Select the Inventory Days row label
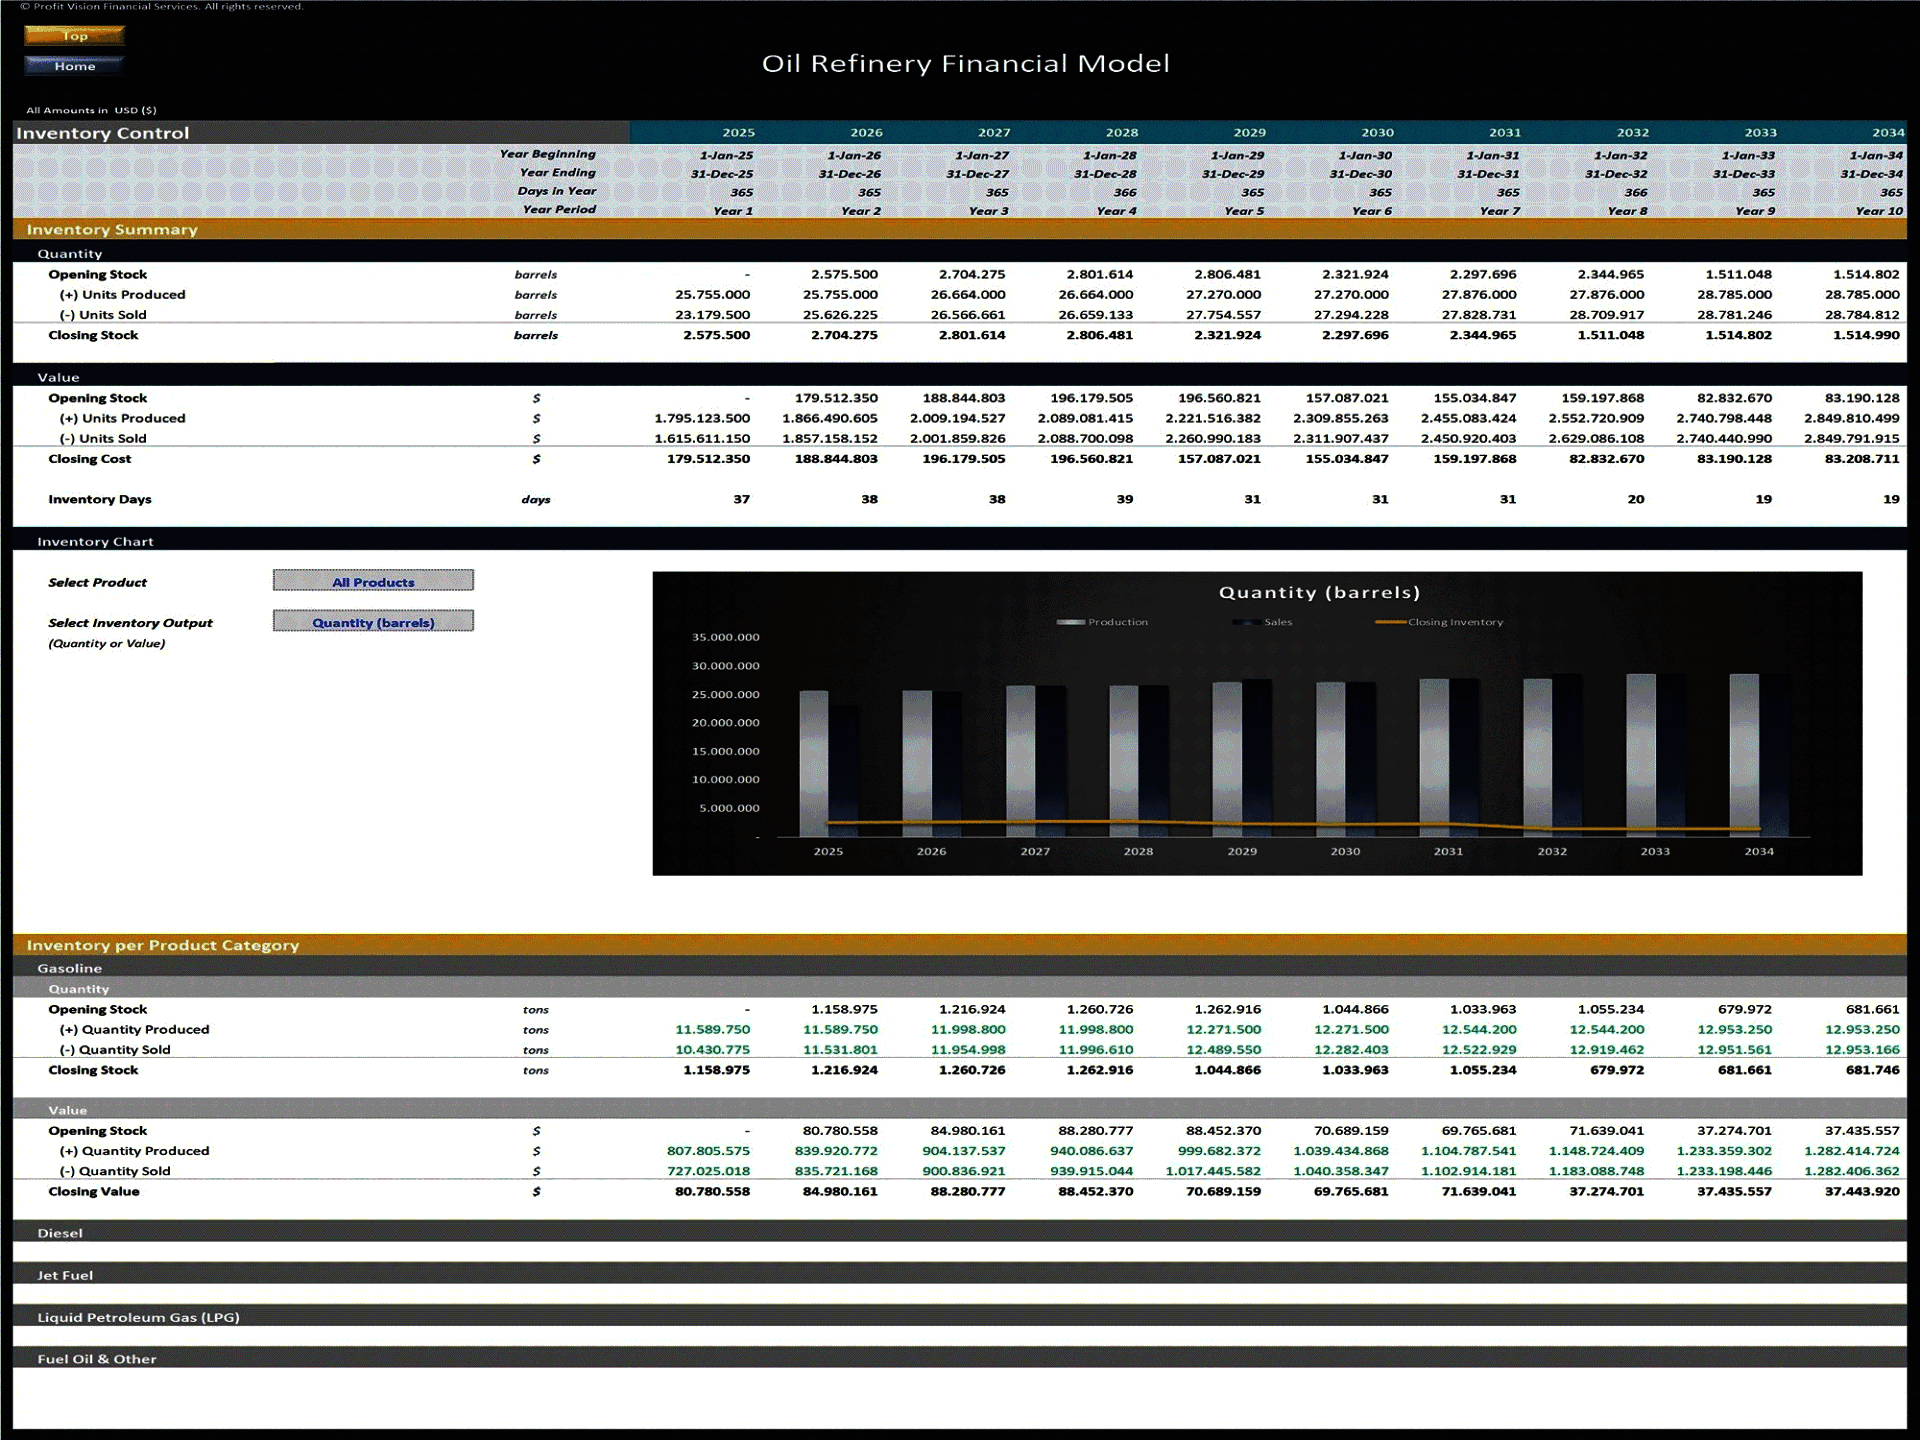 (100, 499)
